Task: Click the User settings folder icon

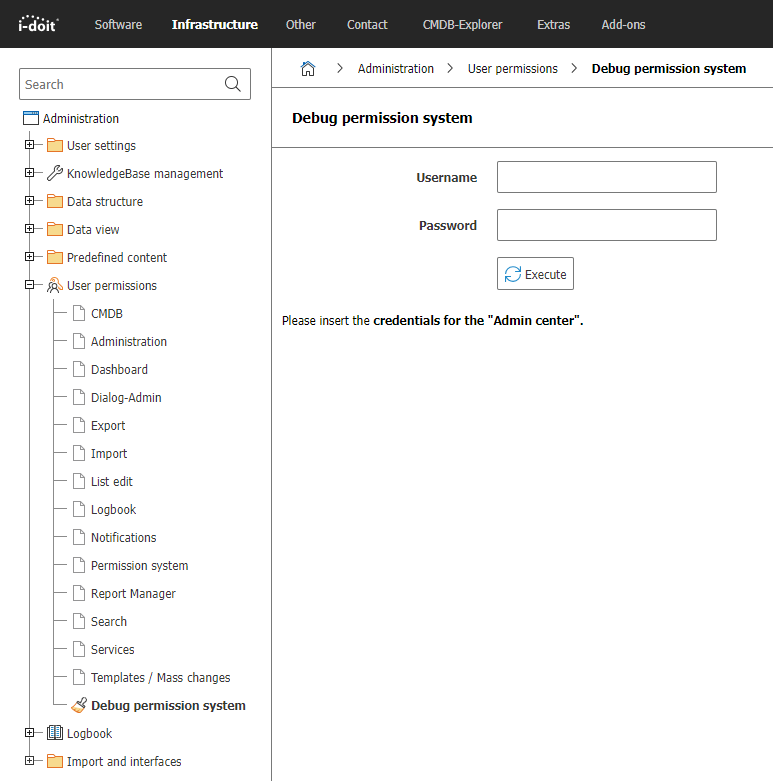Action: click(x=55, y=145)
